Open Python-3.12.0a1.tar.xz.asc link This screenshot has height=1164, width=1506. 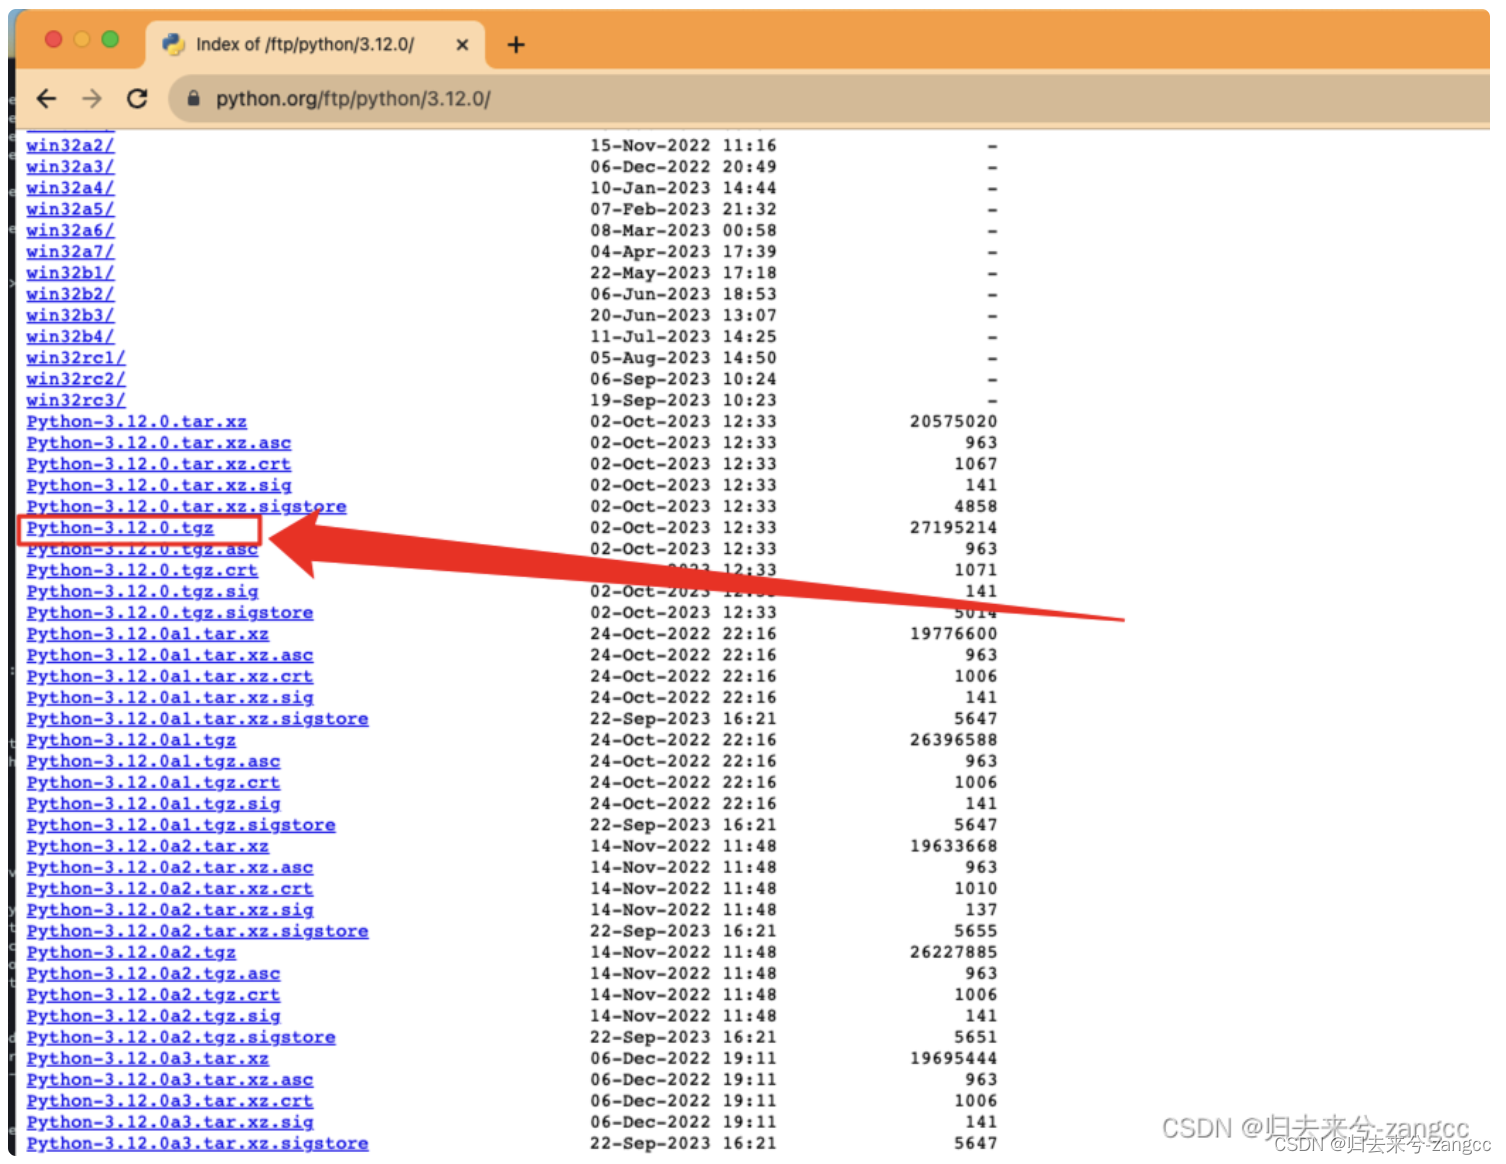[x=170, y=655]
